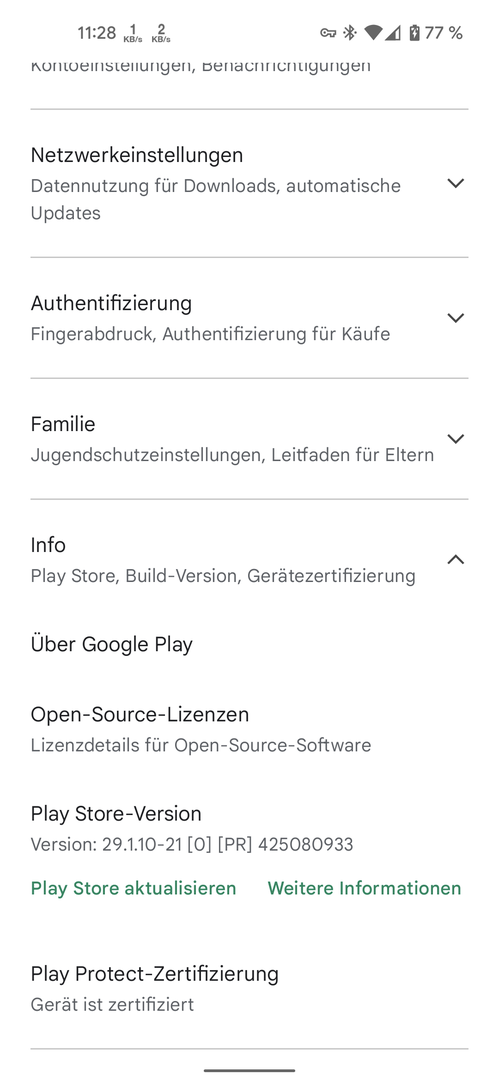The image size is (499, 1080).
Task: Collapse the Info section chevron
Action: pyautogui.click(x=456, y=559)
